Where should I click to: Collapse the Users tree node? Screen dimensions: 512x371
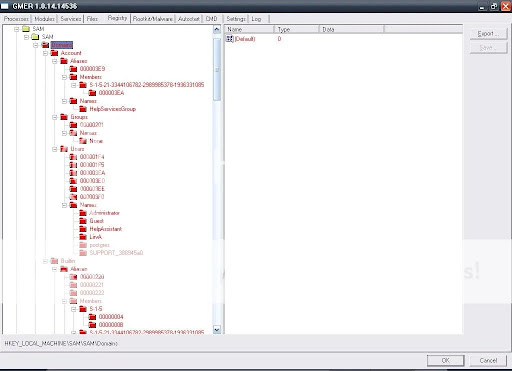[55, 149]
